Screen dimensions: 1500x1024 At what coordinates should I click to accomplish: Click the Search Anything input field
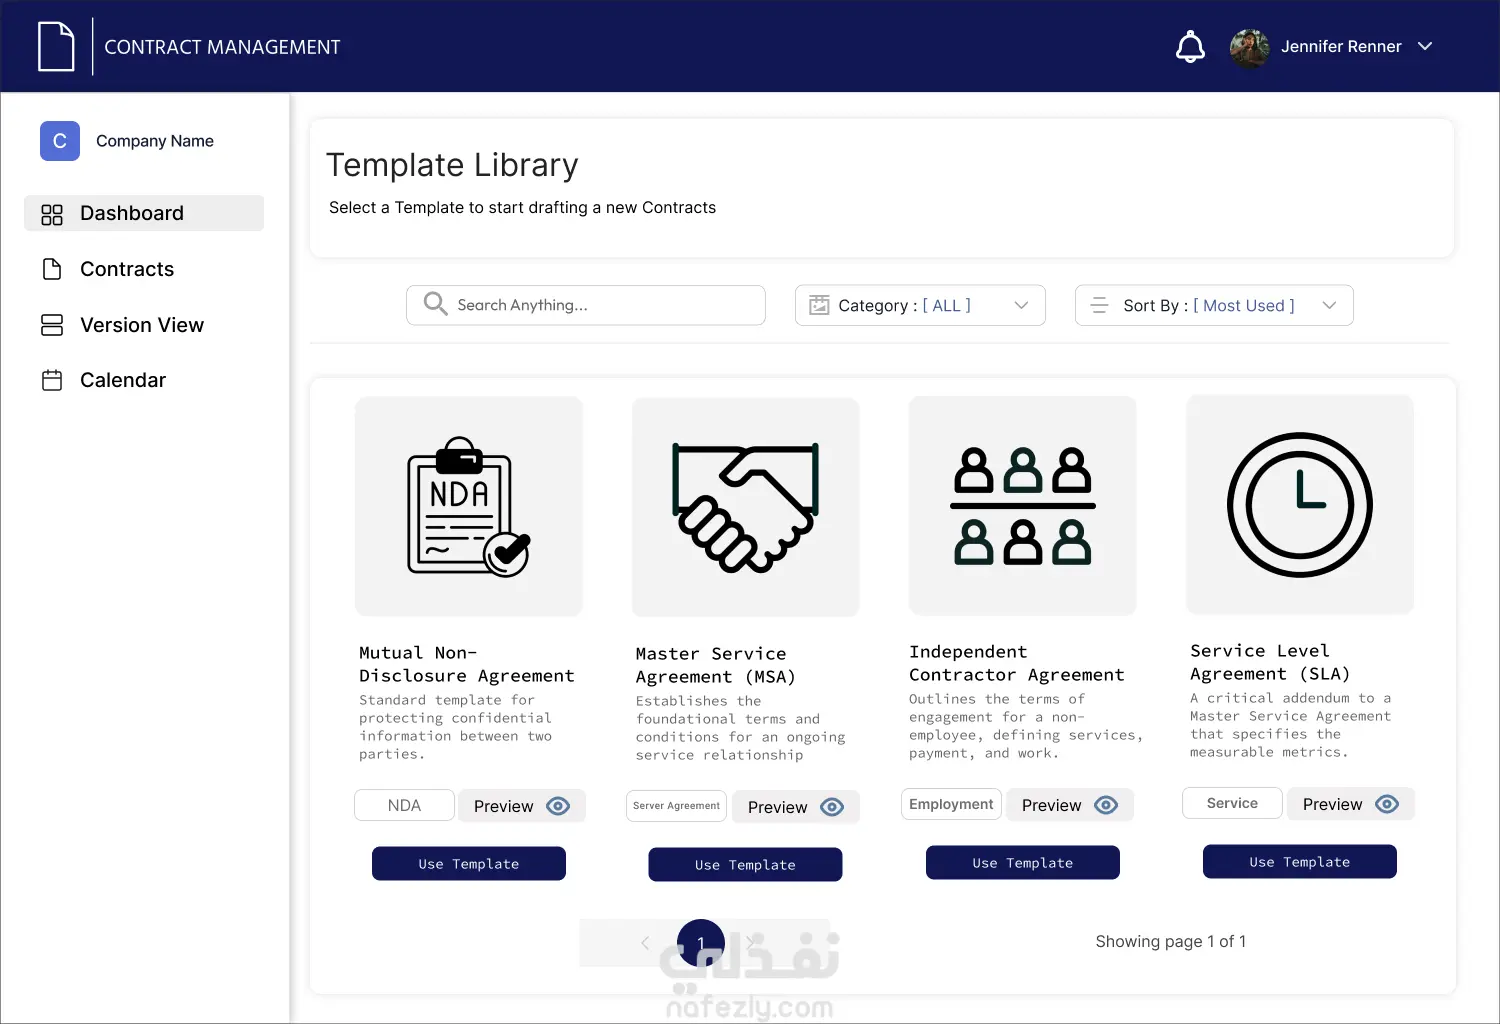point(600,305)
